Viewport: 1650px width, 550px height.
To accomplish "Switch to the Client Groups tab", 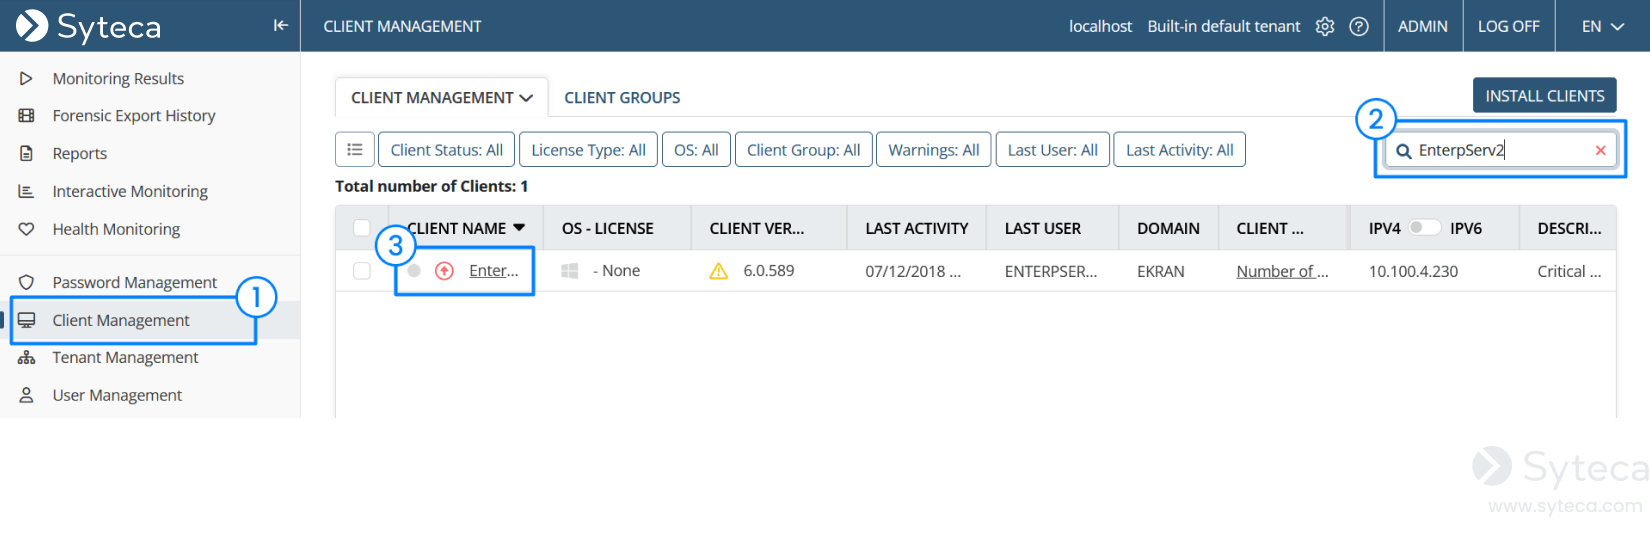I will pyautogui.click(x=622, y=98).
